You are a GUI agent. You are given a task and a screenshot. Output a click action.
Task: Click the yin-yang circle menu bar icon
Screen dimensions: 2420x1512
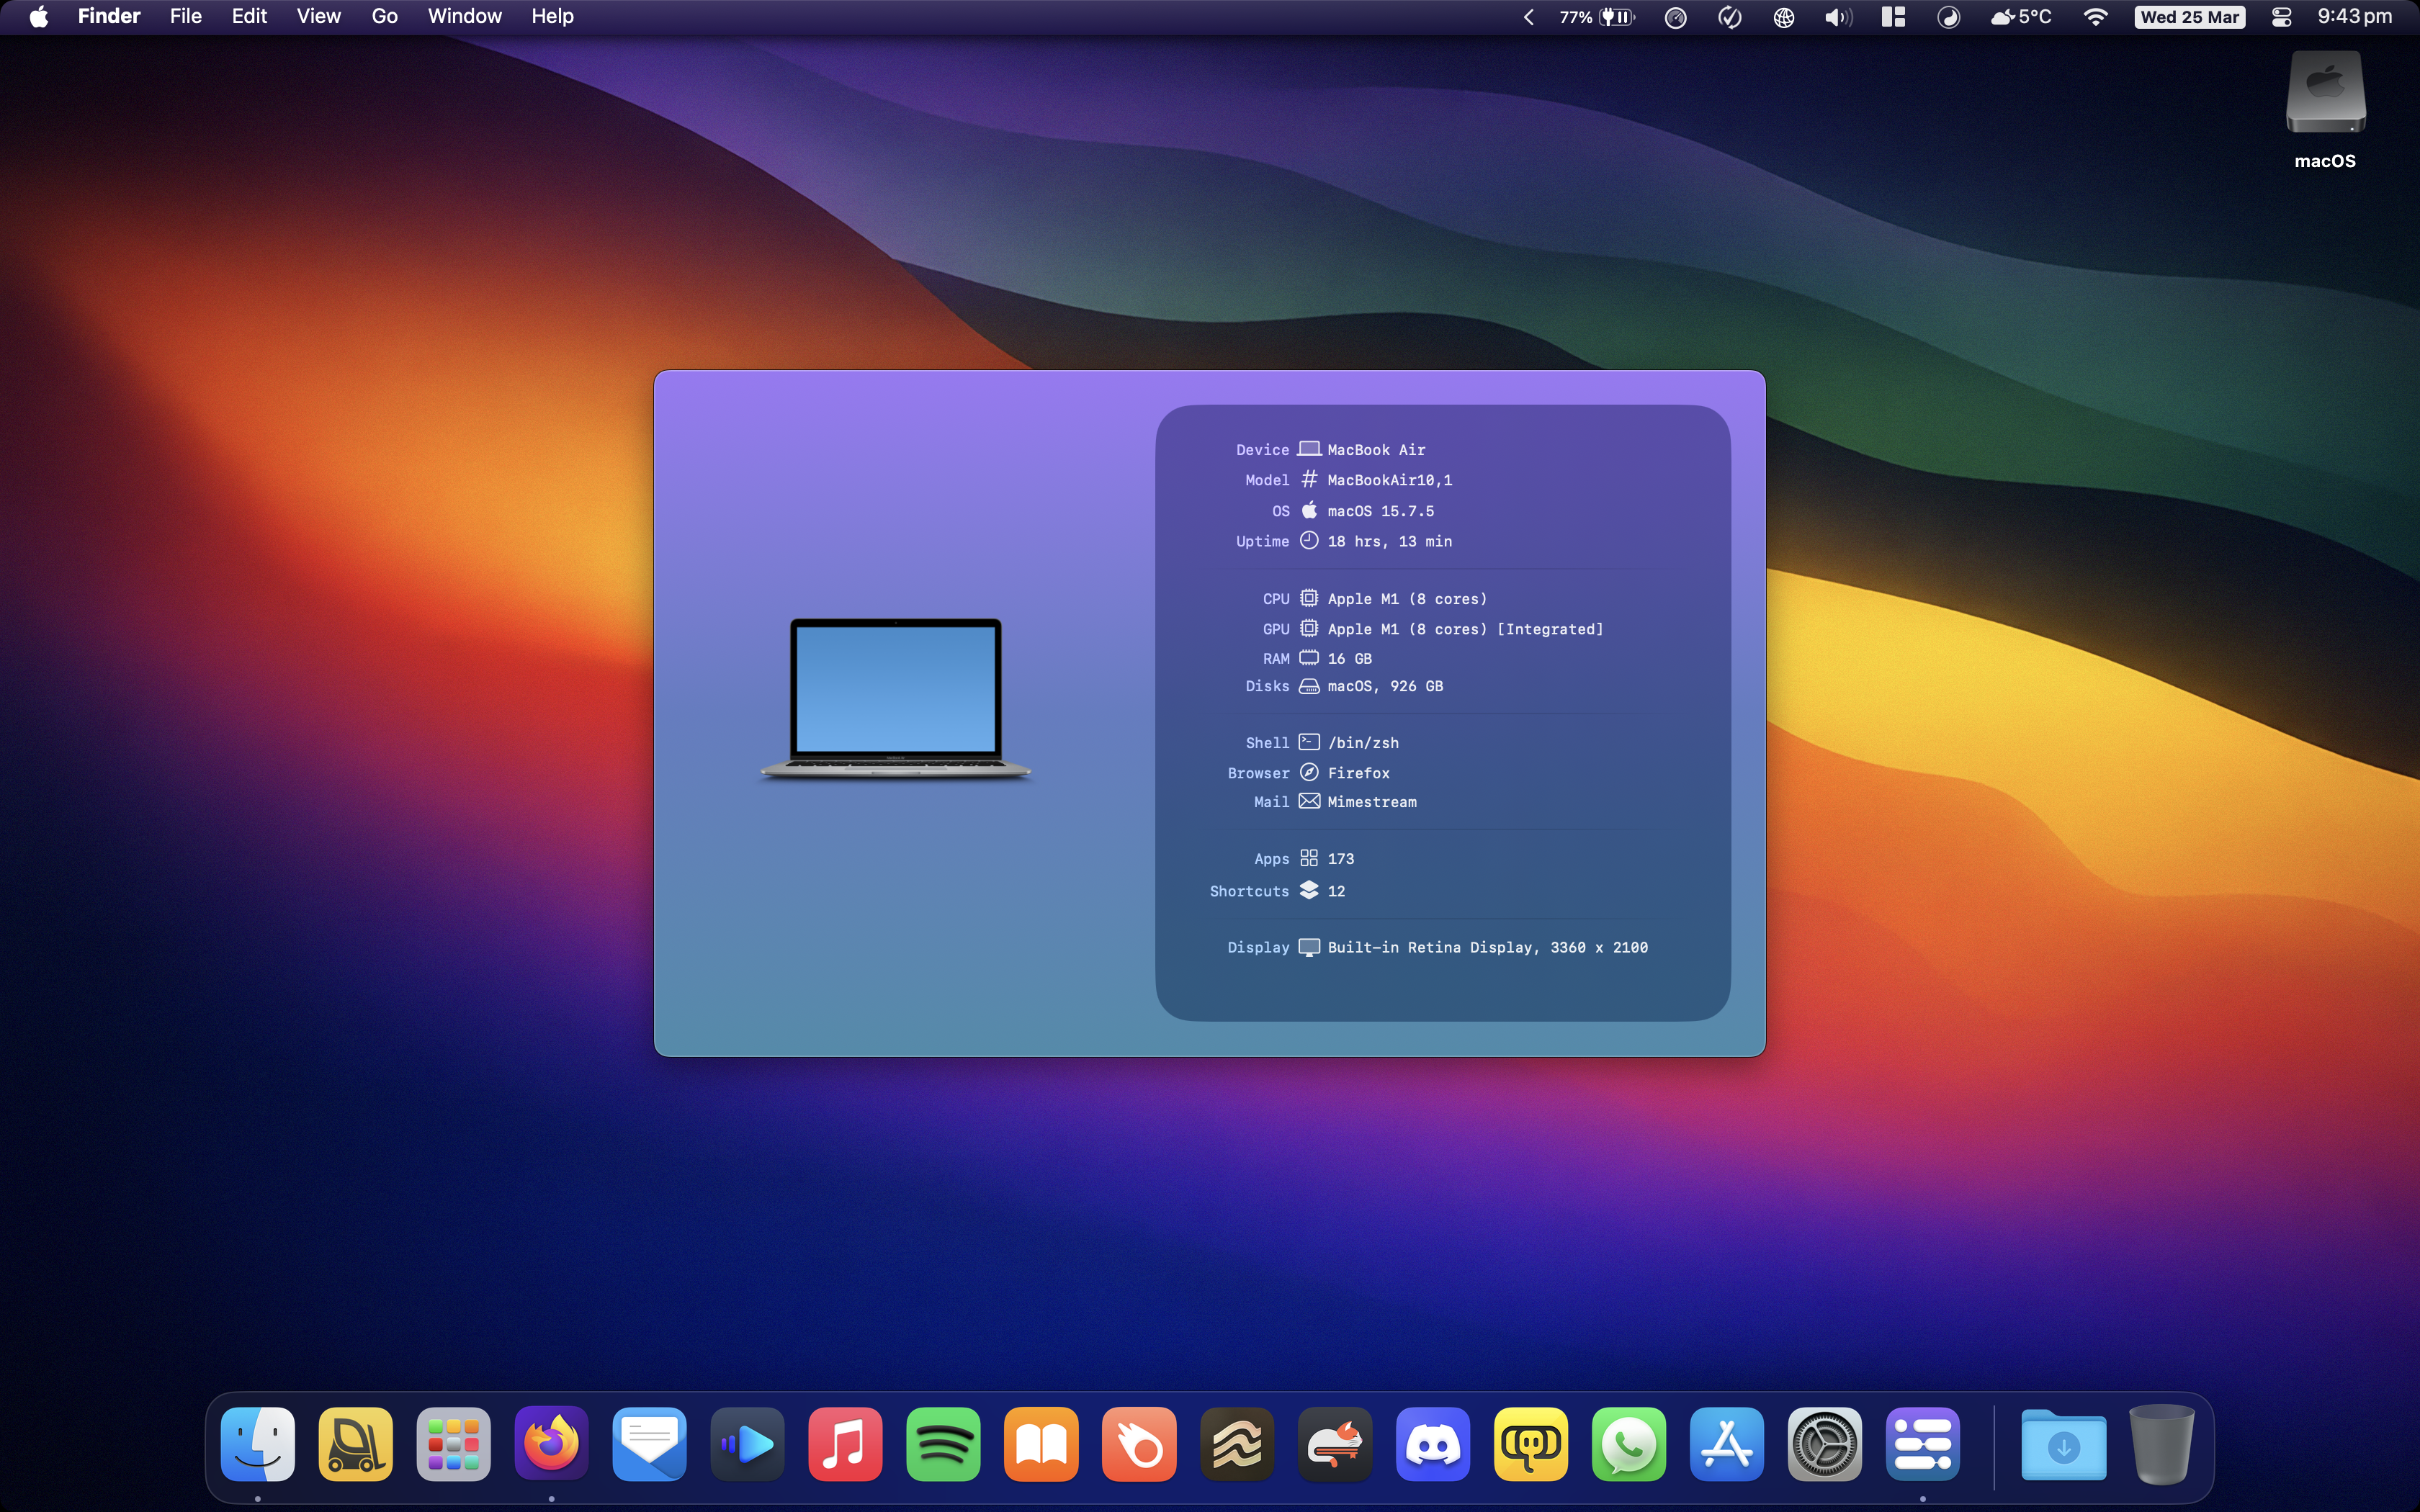(1949, 17)
